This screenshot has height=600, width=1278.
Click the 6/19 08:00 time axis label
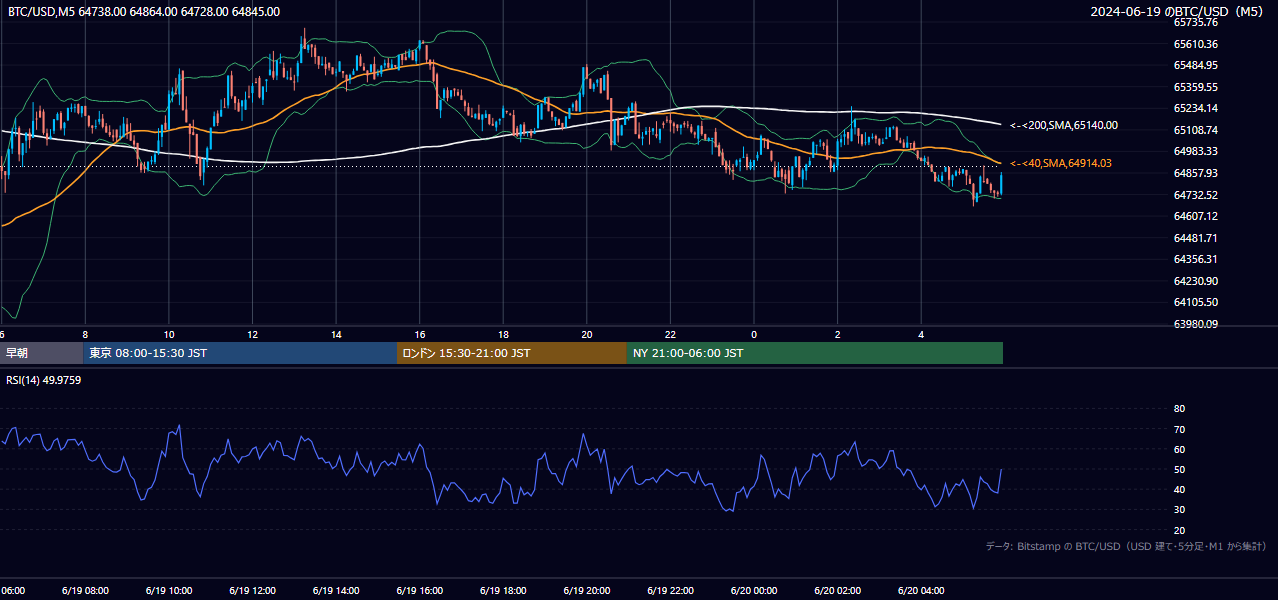[x=84, y=590]
